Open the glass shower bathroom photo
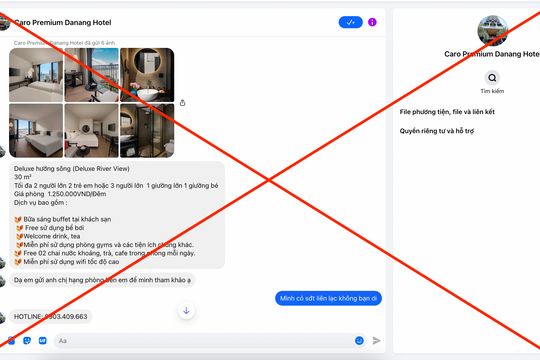 click(x=147, y=131)
